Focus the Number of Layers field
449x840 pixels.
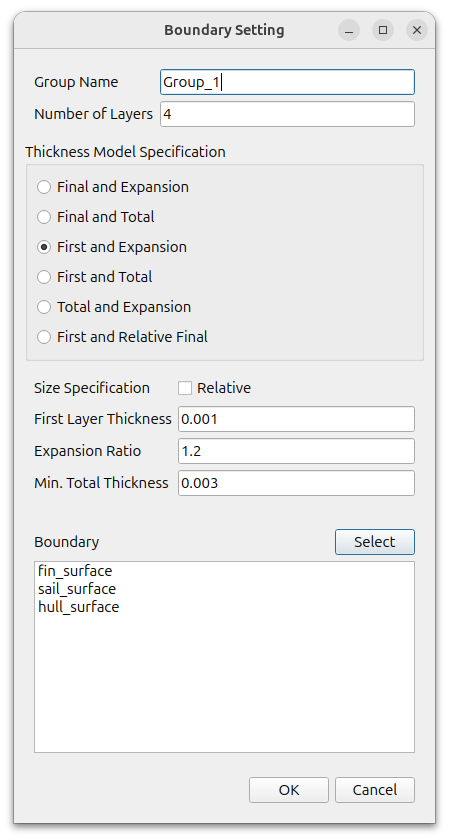287,114
